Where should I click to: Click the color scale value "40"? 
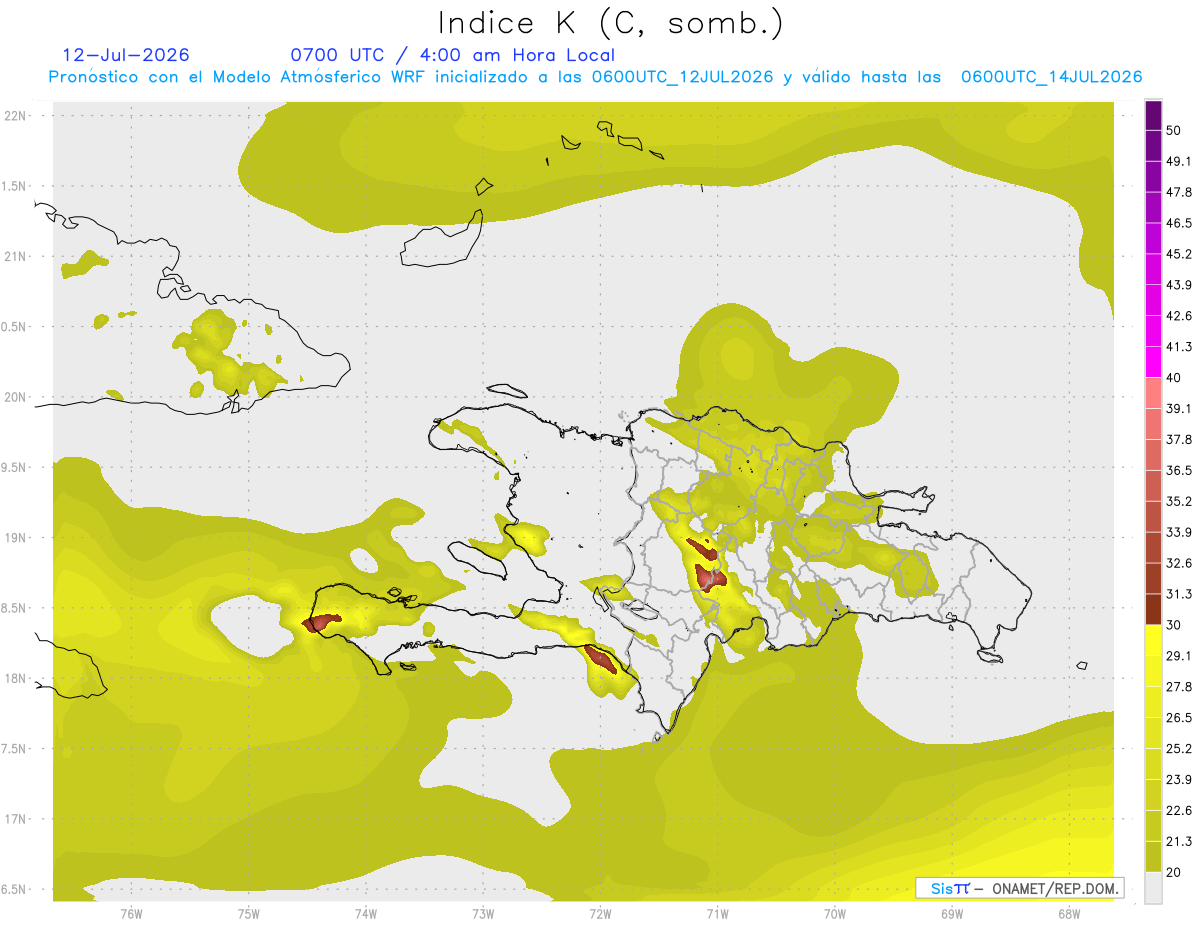click(x=1174, y=378)
